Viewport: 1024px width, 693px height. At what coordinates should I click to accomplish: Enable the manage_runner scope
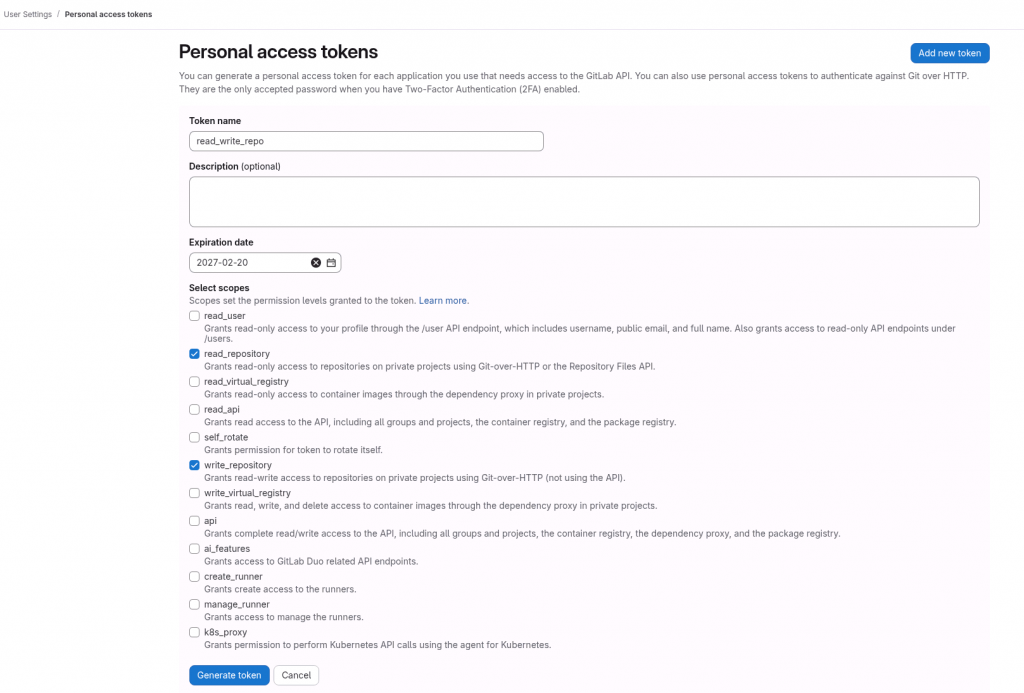coord(195,605)
